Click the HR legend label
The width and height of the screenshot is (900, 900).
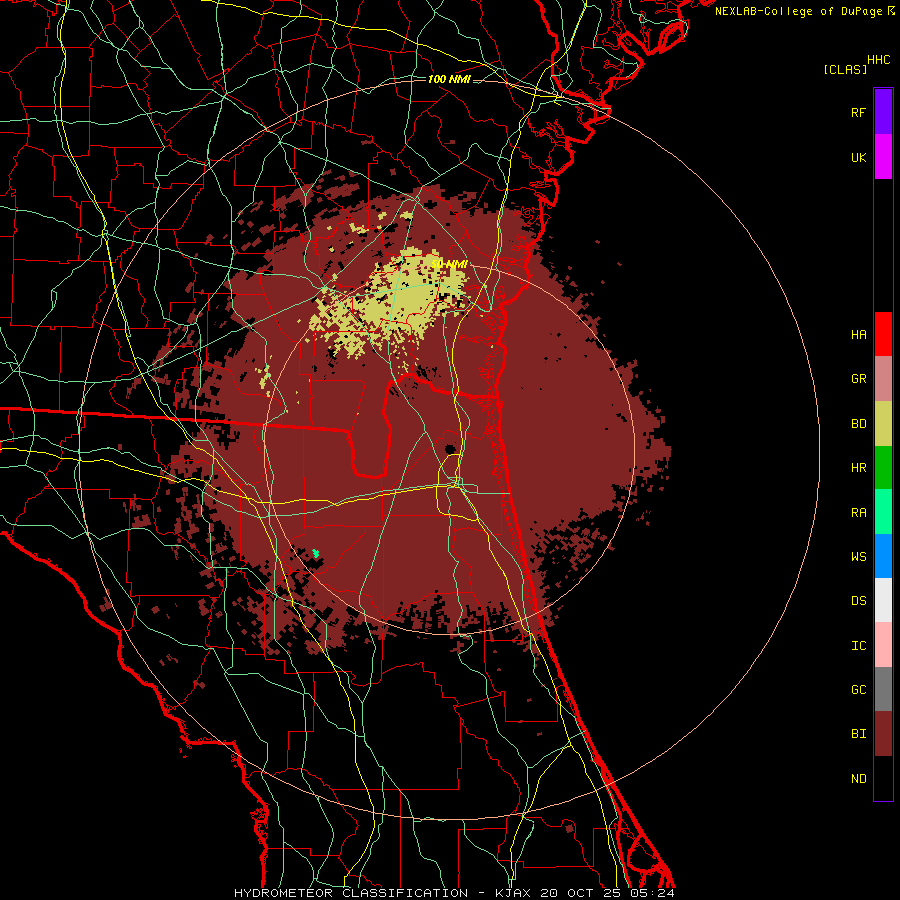click(858, 468)
